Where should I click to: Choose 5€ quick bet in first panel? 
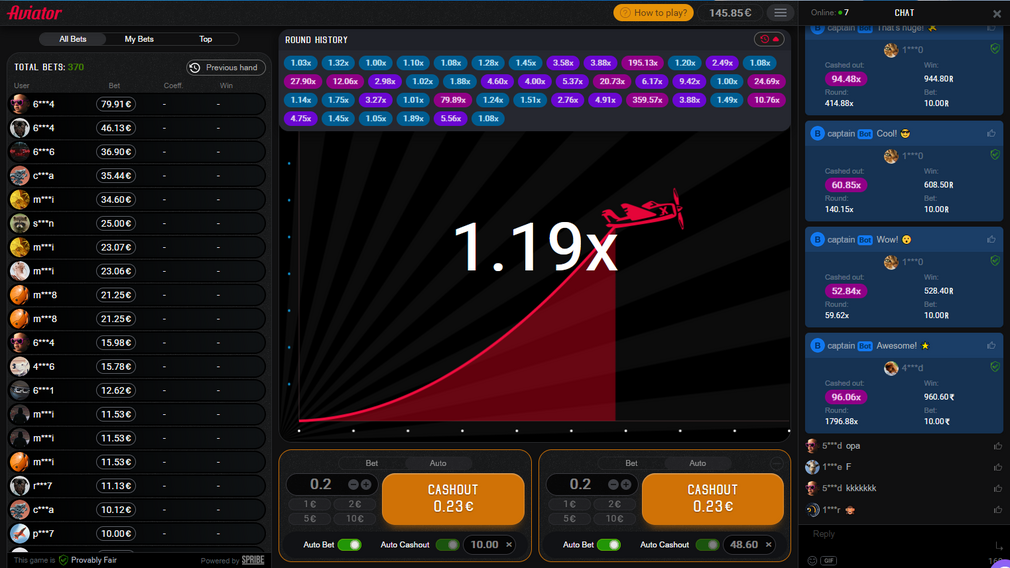coord(310,518)
